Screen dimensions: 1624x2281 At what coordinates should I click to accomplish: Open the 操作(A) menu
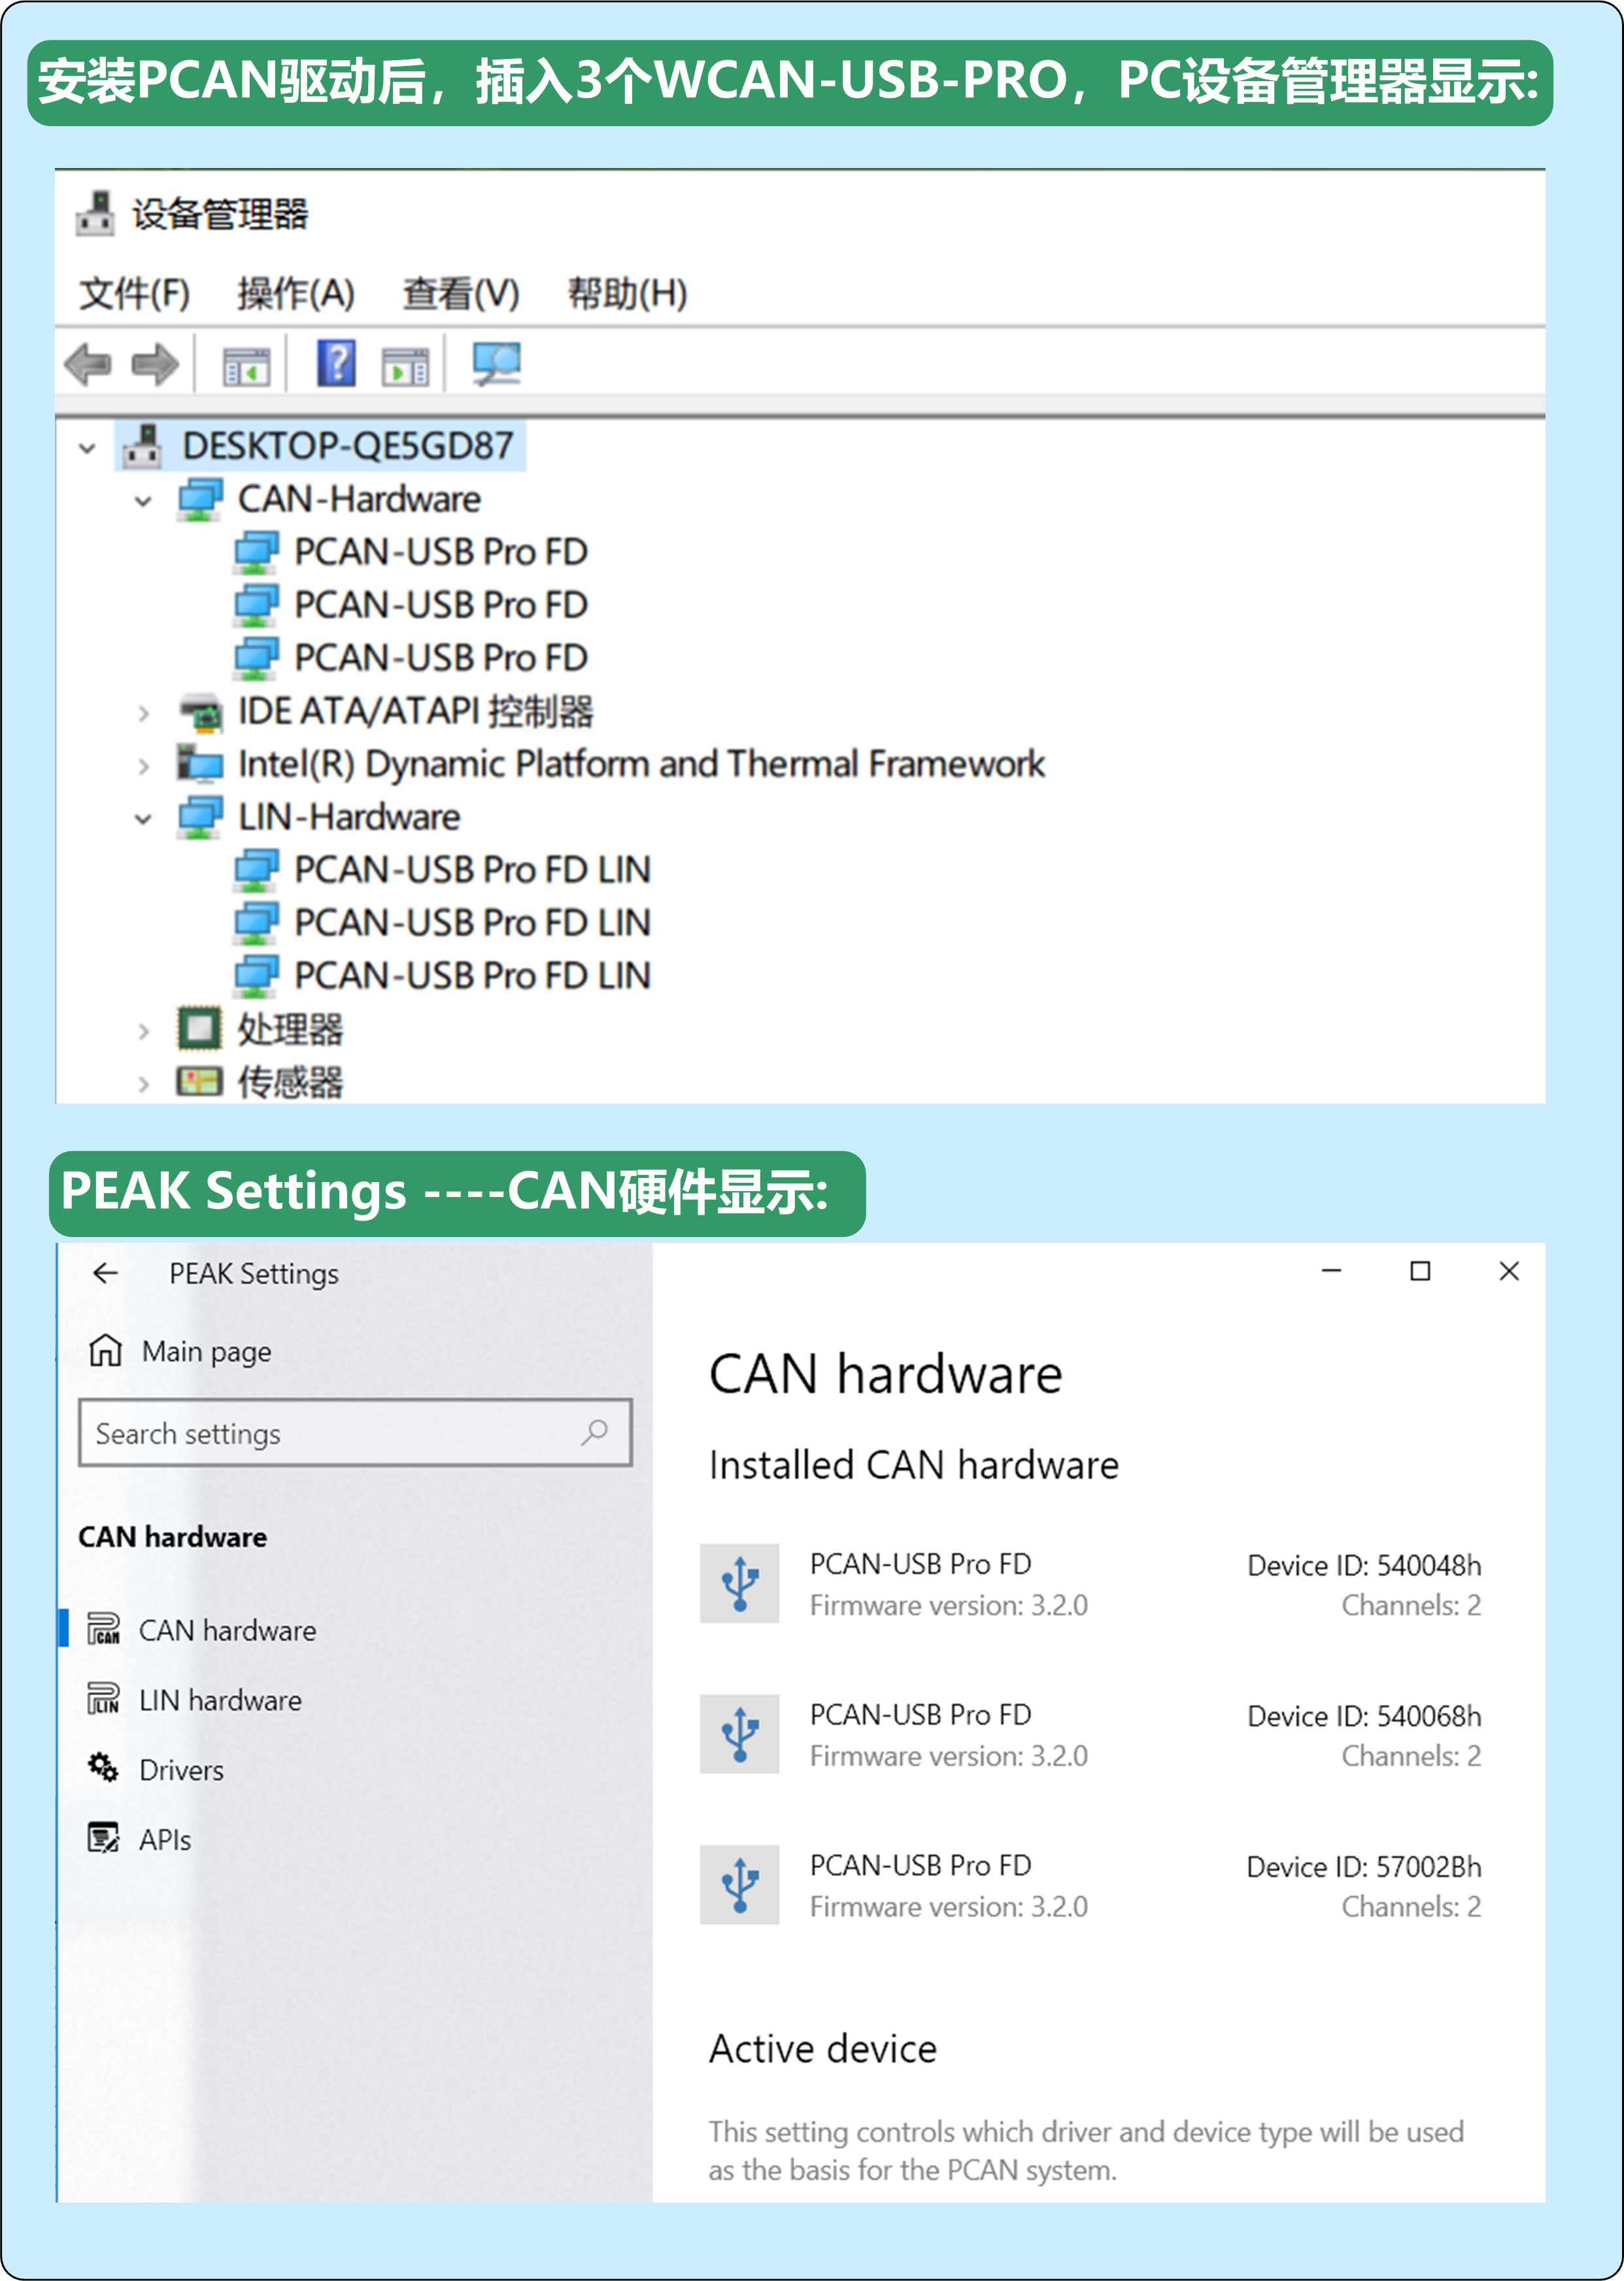(296, 294)
